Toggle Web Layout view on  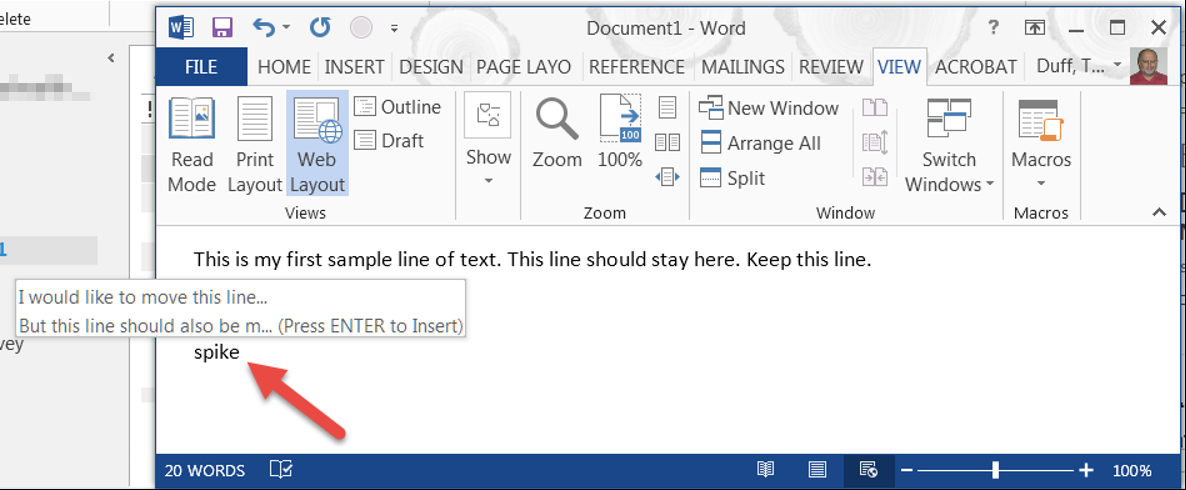[x=317, y=145]
